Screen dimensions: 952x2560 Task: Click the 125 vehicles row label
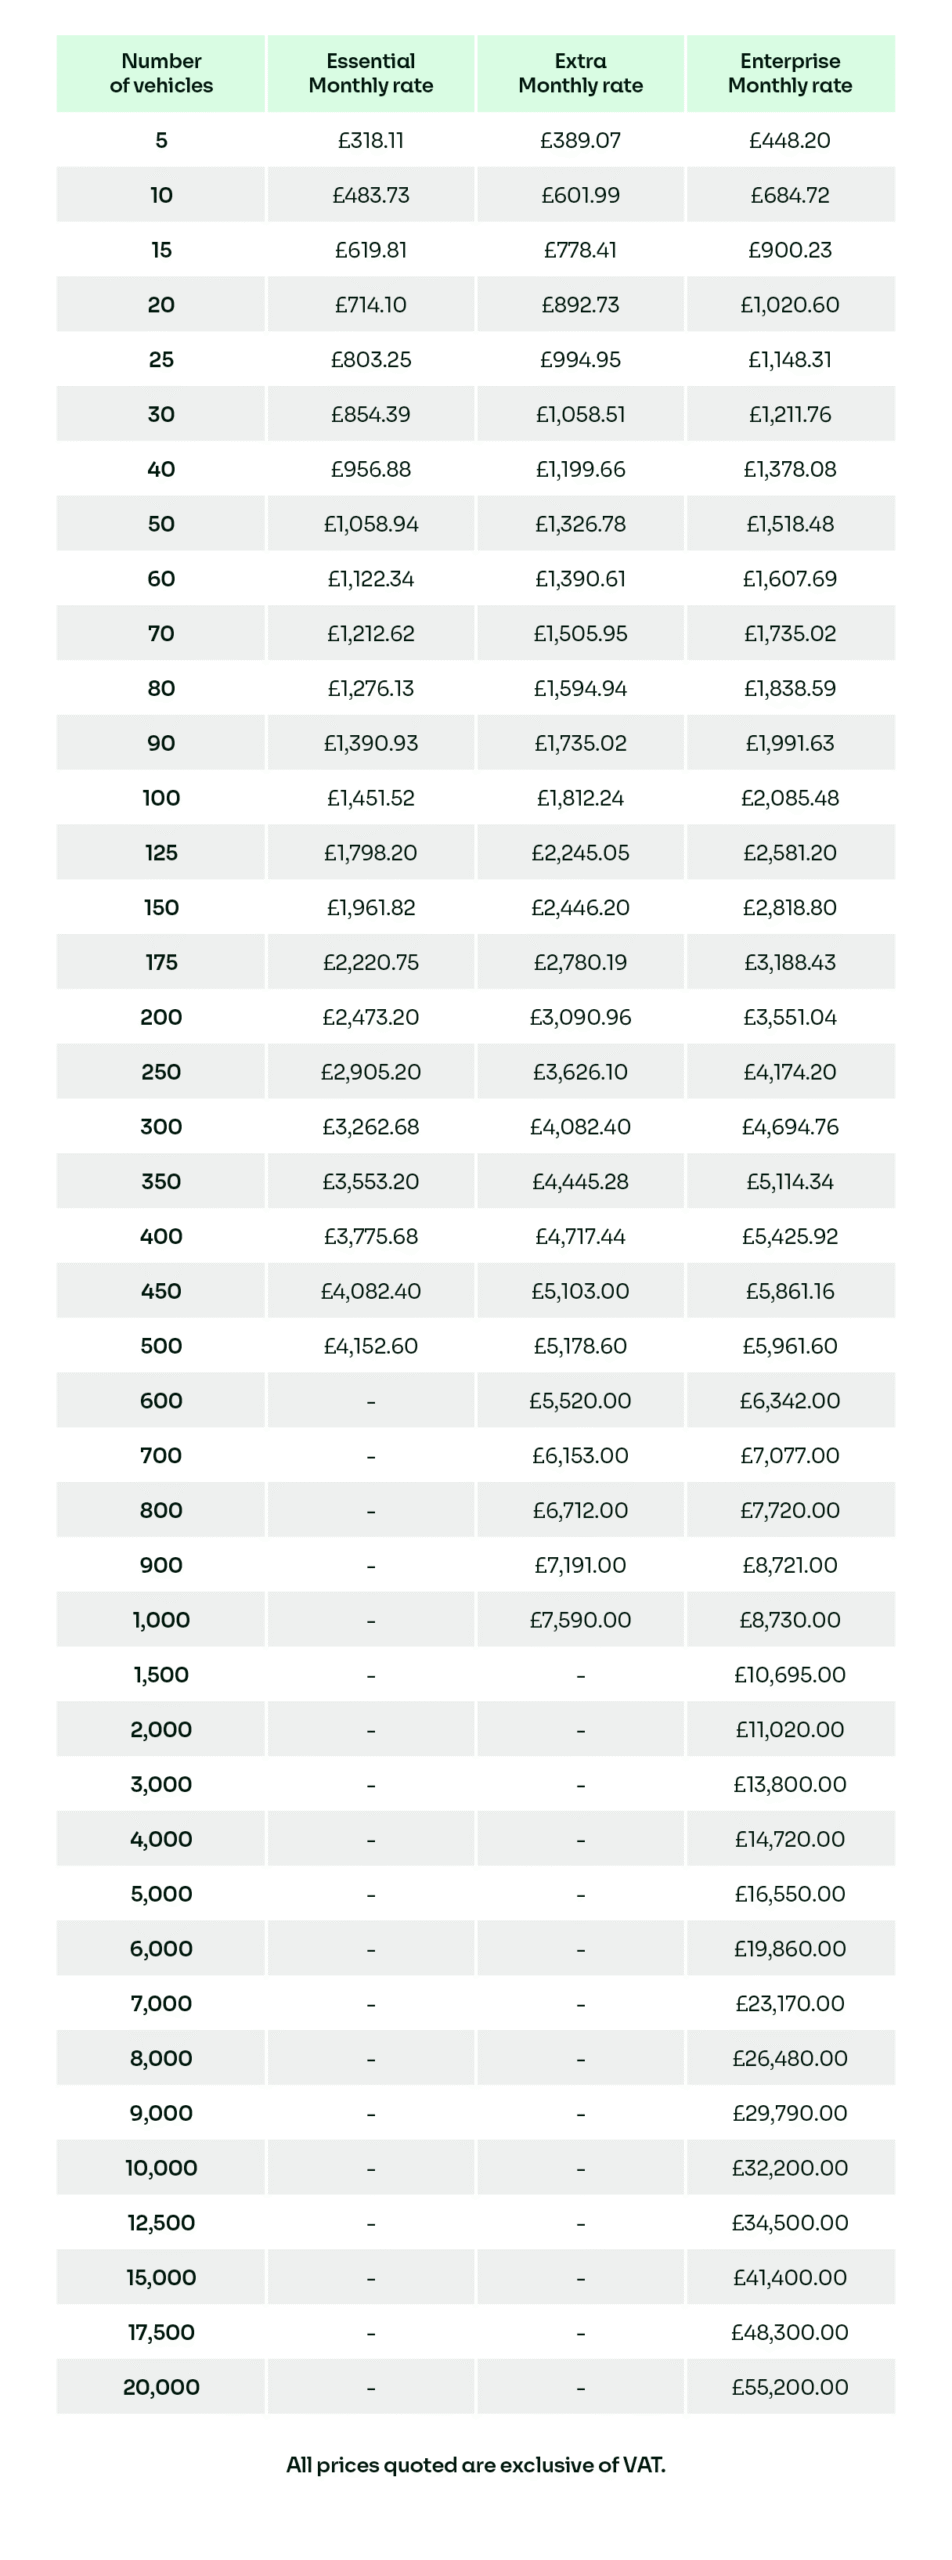161,853
